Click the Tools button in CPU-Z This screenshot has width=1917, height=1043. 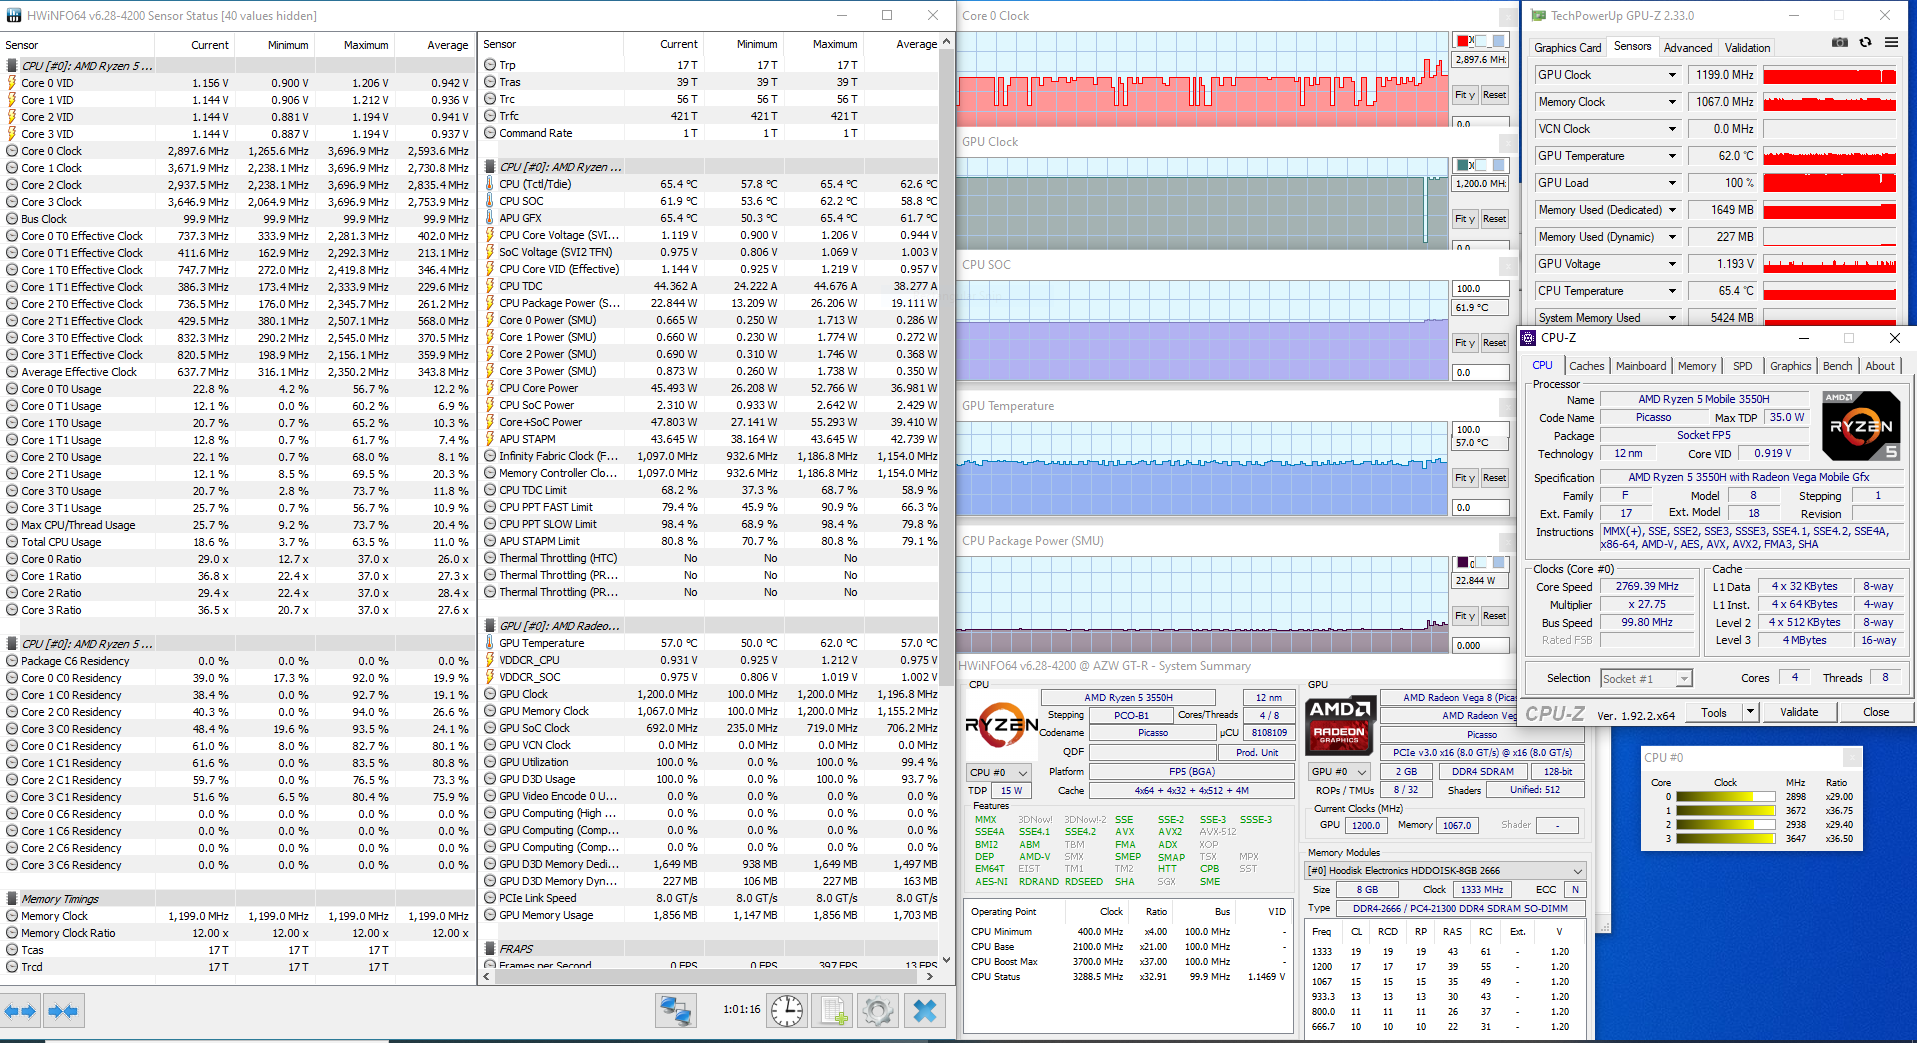(x=1714, y=713)
